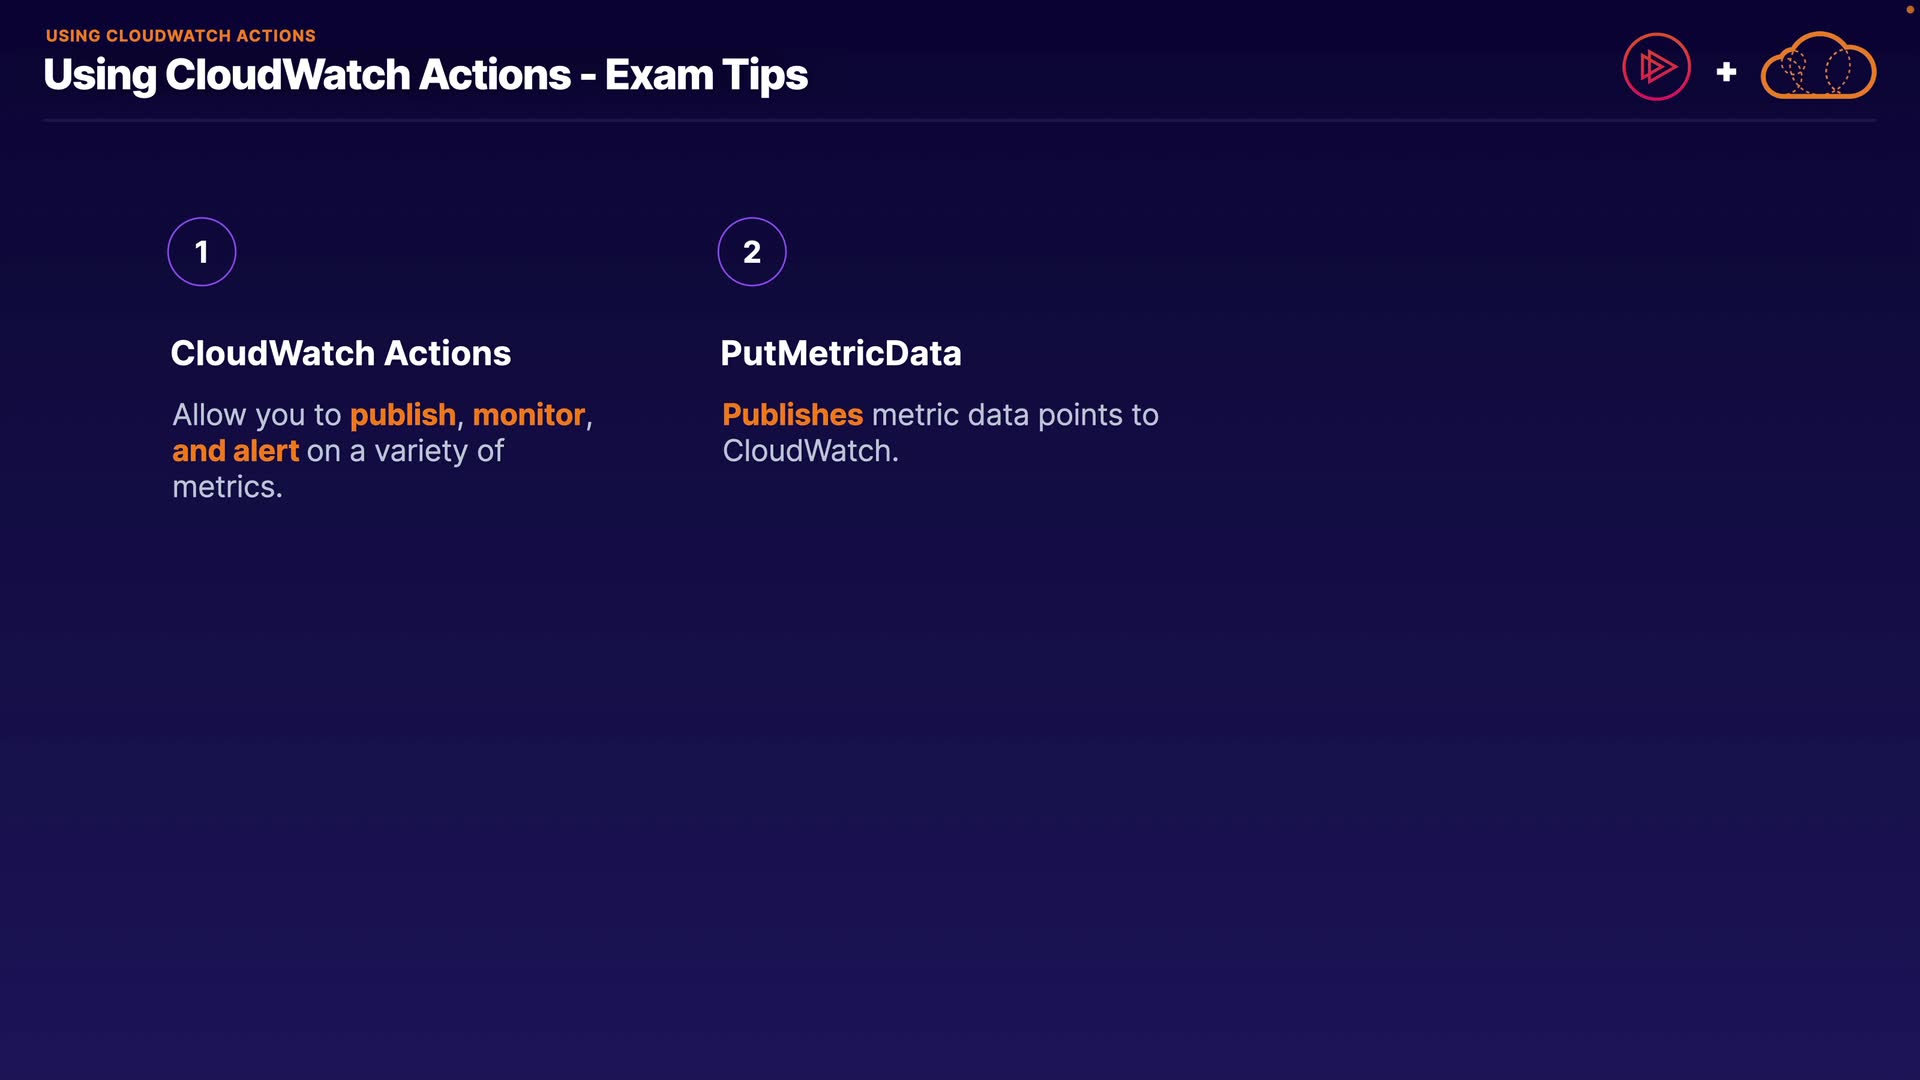Click the 'Using CloudWatch Actions - Exam Tips' title
The height and width of the screenshot is (1080, 1920).
click(x=425, y=75)
